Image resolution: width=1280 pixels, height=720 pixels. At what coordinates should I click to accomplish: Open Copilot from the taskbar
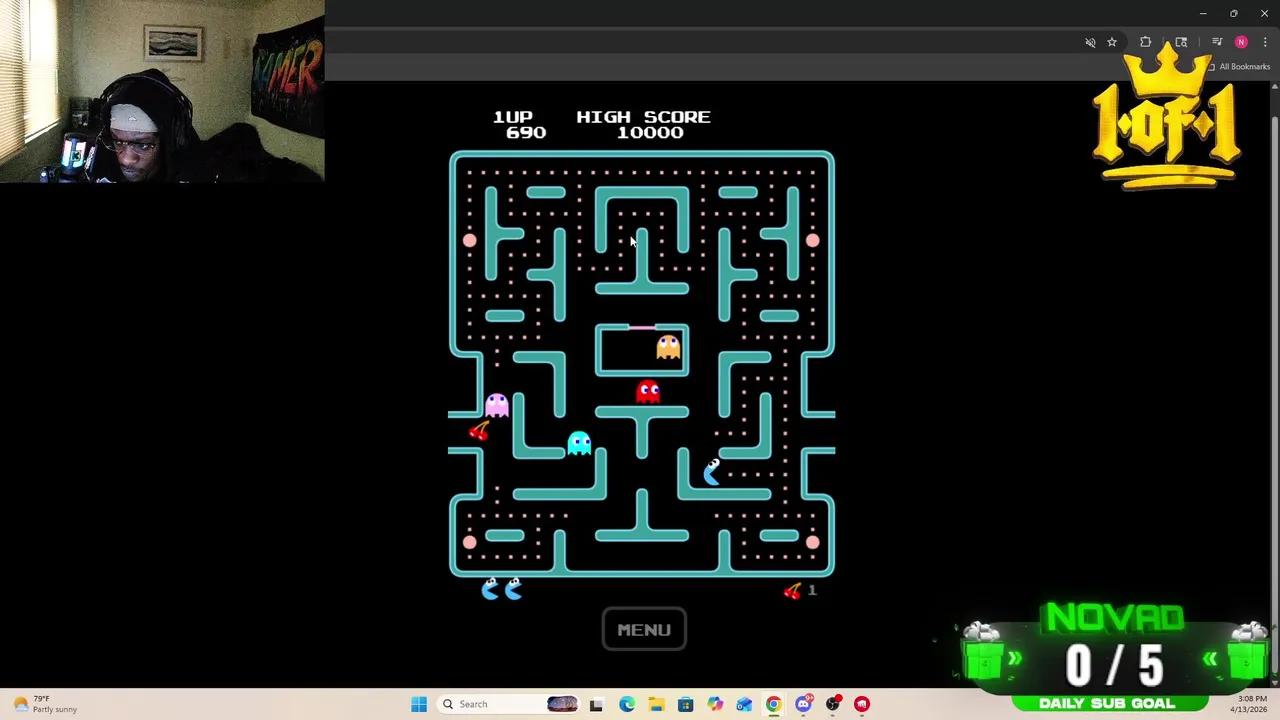[x=715, y=704]
